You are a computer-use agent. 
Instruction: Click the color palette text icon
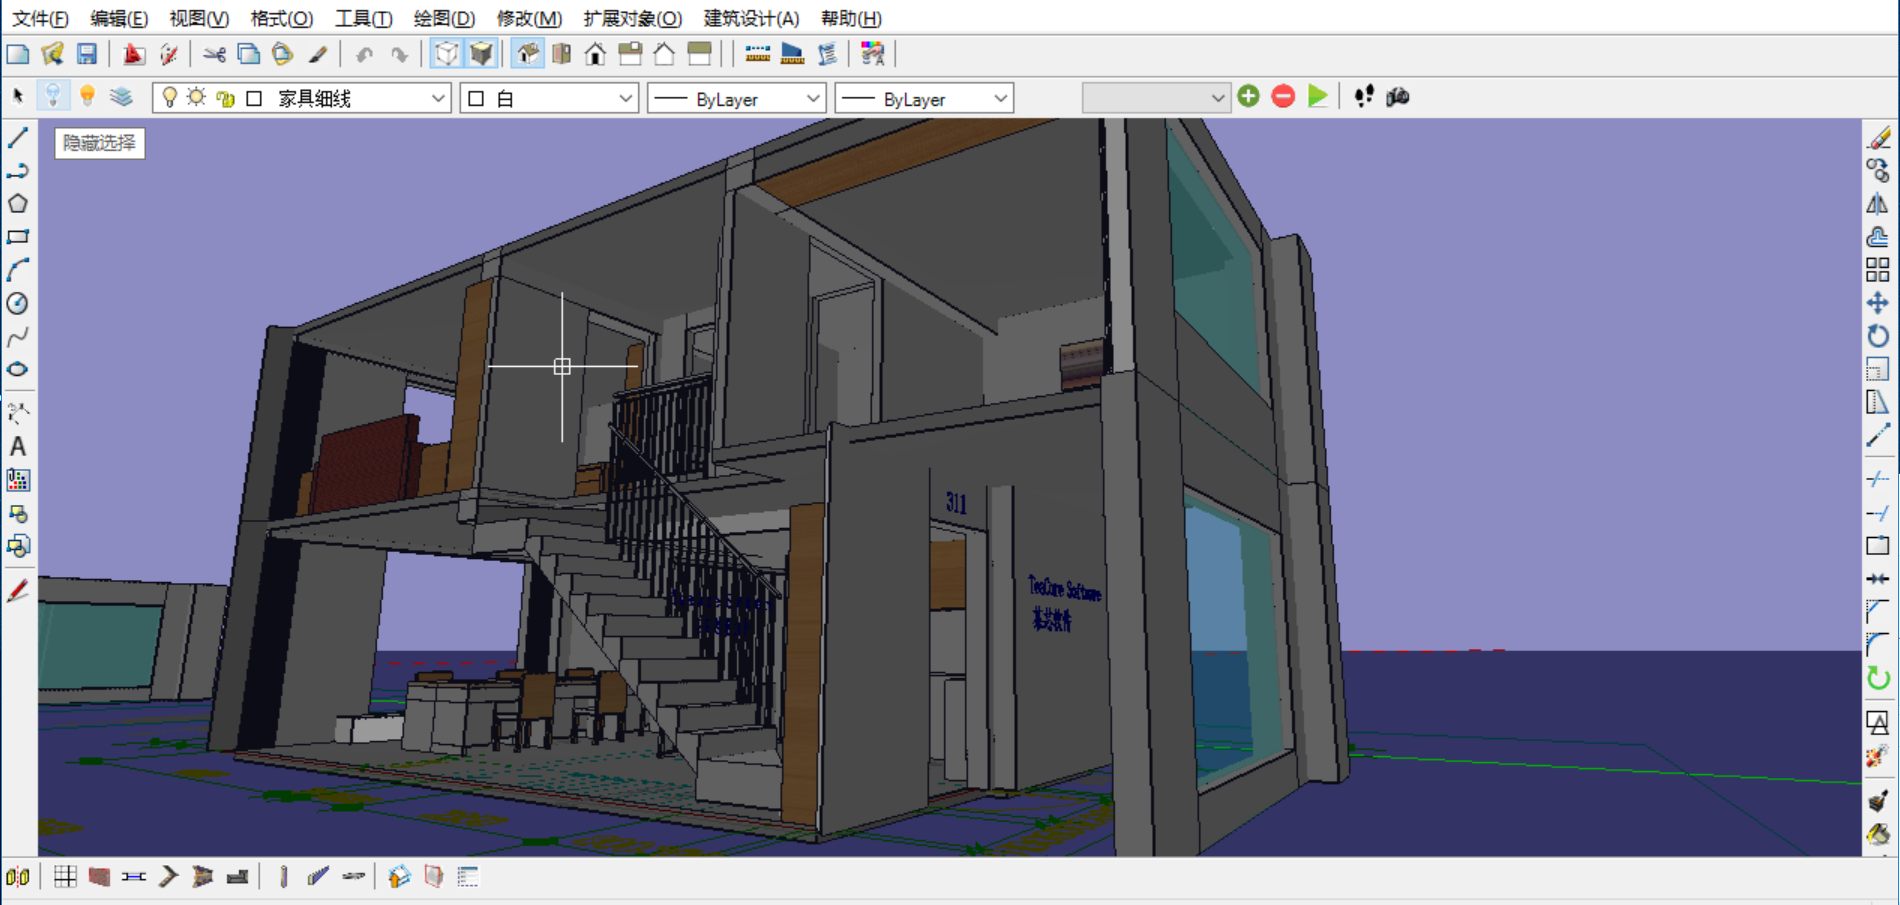click(873, 54)
